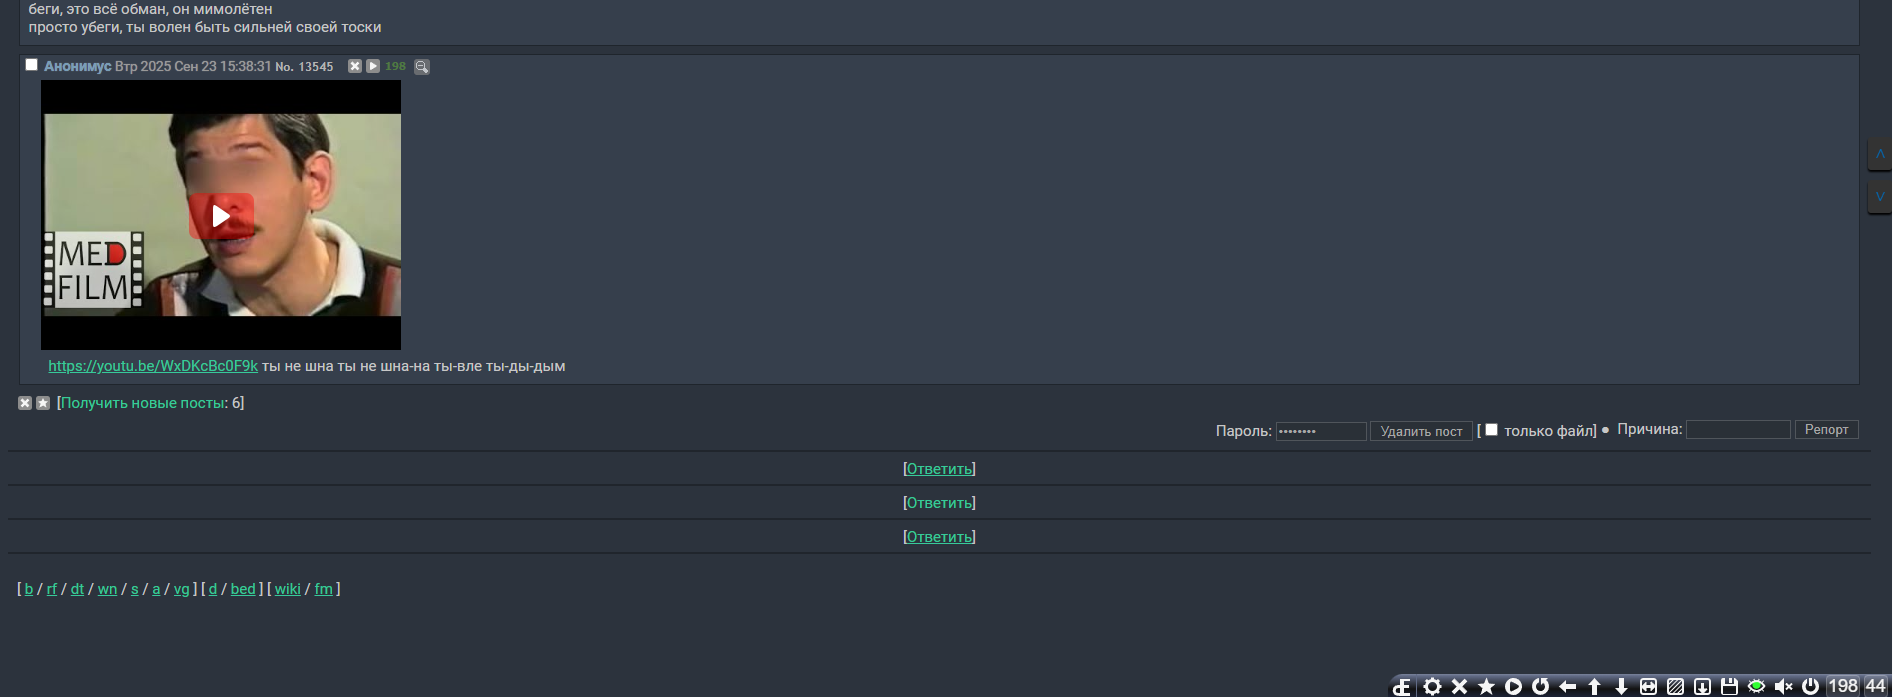Viewport: 1893px width, 697px height.
Task: Open the 'bed' board link
Action: pos(243,589)
